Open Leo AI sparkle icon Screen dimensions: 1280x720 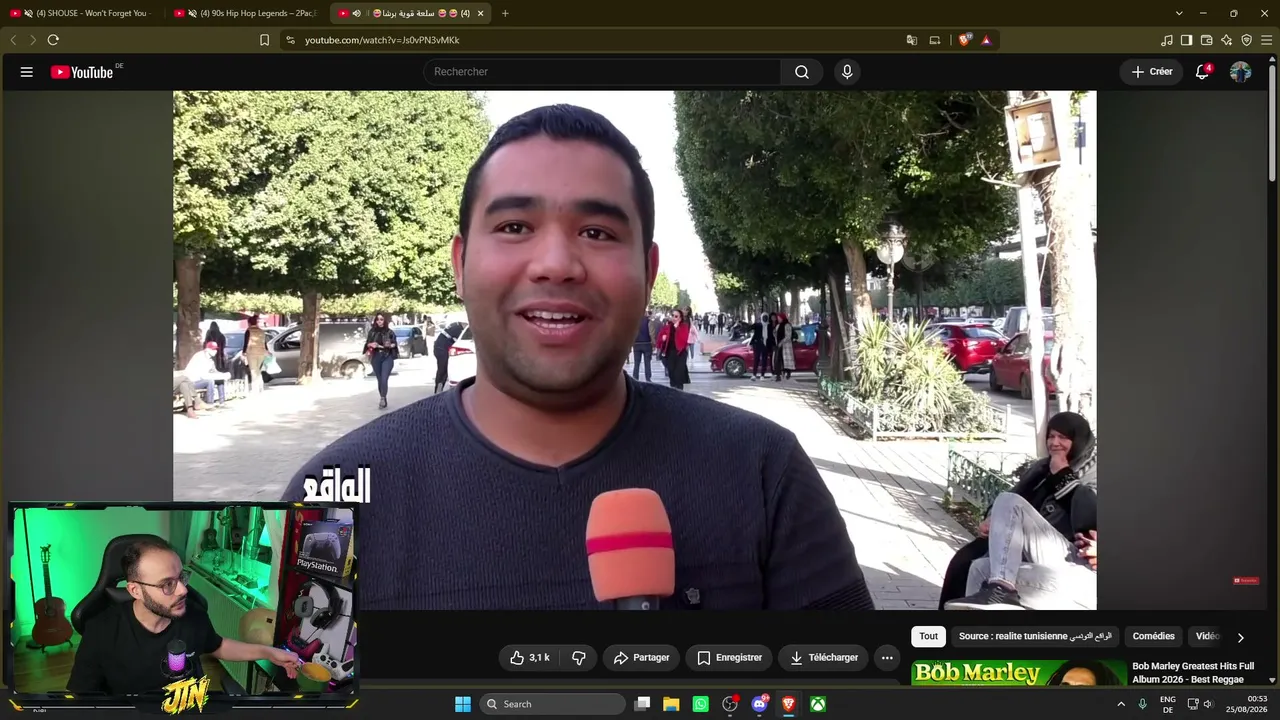click(x=1226, y=40)
